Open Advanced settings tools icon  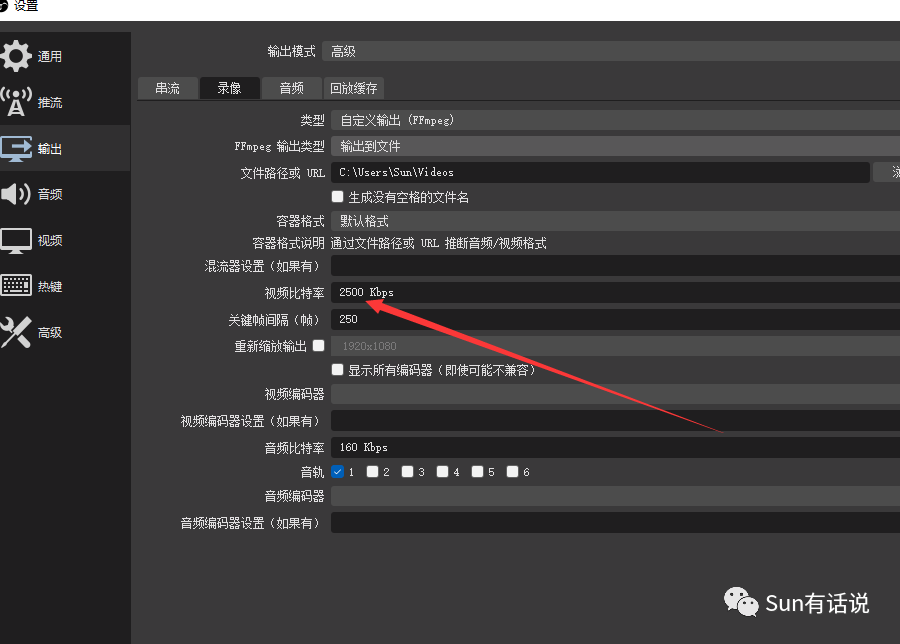15,332
